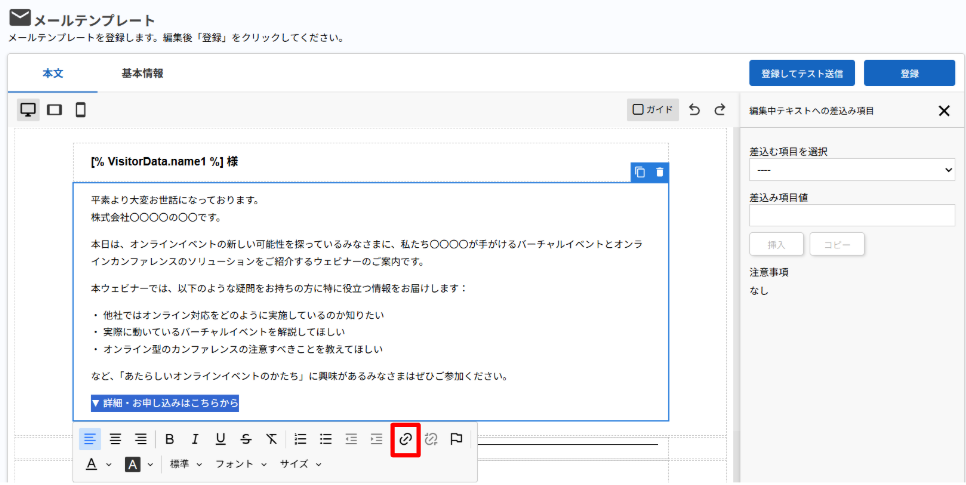Align text right

pyautogui.click(x=141, y=439)
